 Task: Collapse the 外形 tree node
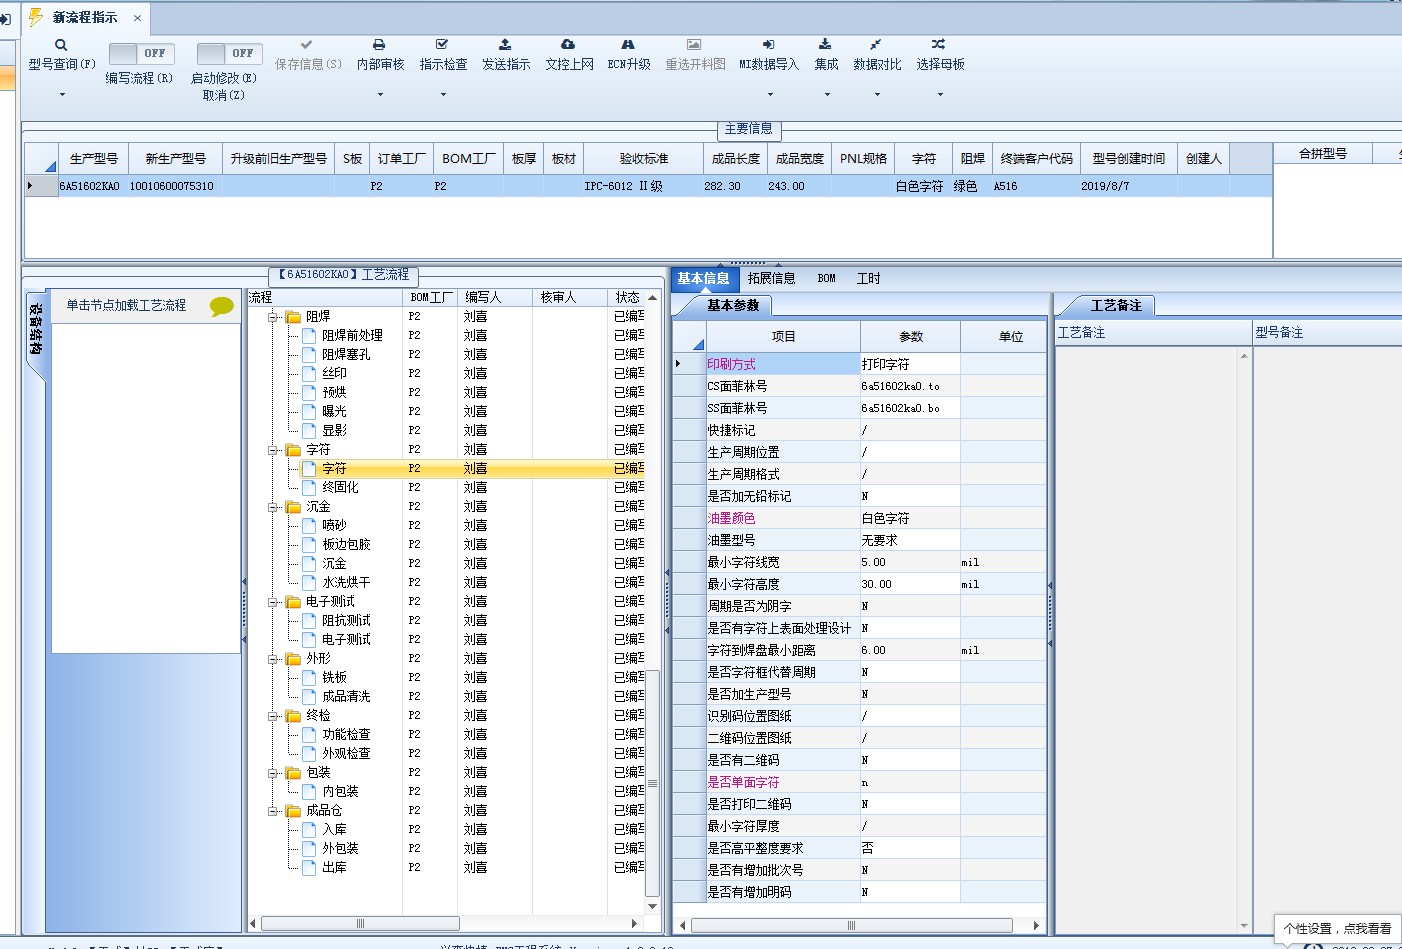(272, 659)
